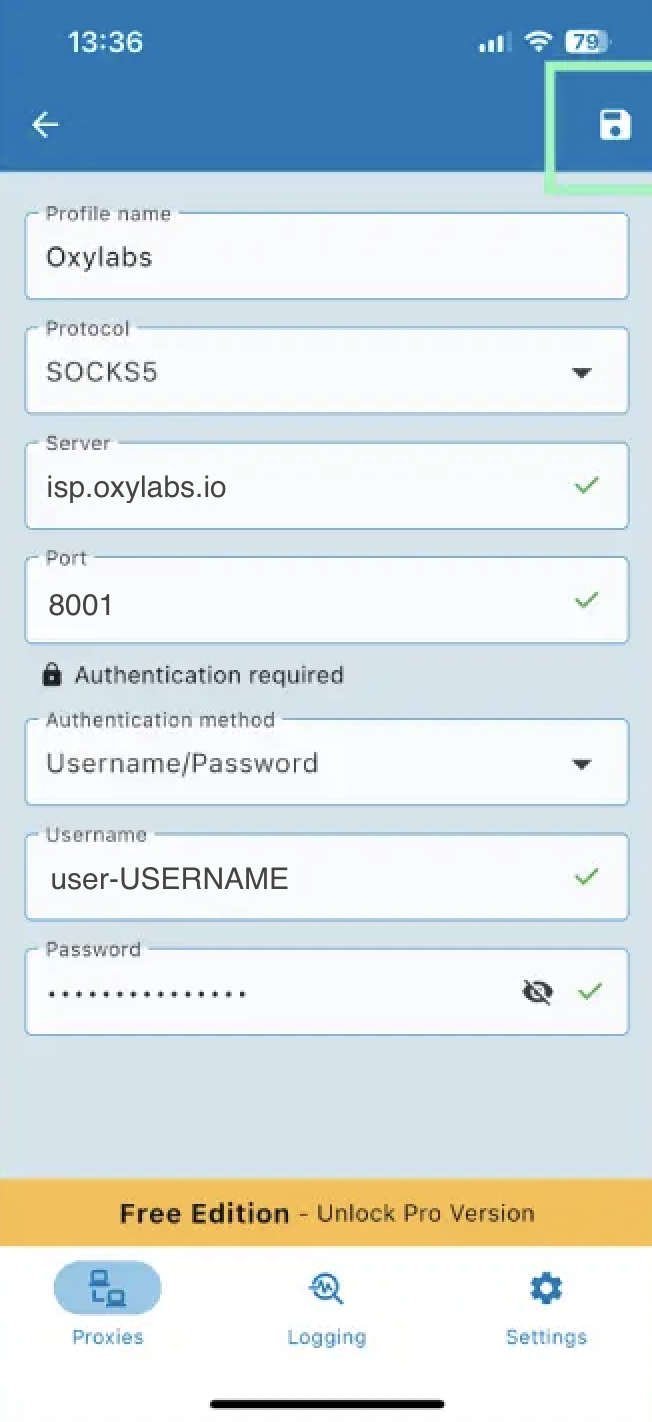Tap the green checkmark in Username field

(x=587, y=877)
